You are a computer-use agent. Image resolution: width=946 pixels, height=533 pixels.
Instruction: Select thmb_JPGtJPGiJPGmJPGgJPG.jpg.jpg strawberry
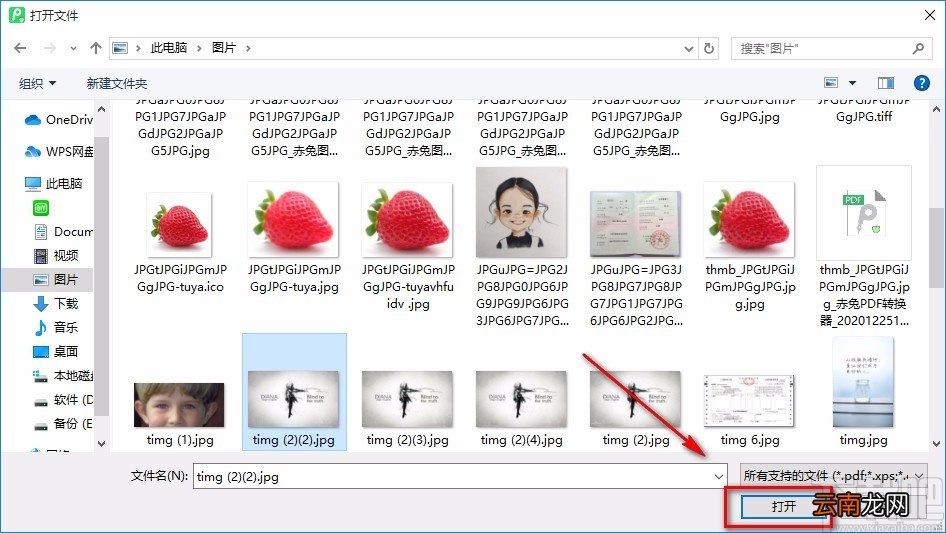749,220
